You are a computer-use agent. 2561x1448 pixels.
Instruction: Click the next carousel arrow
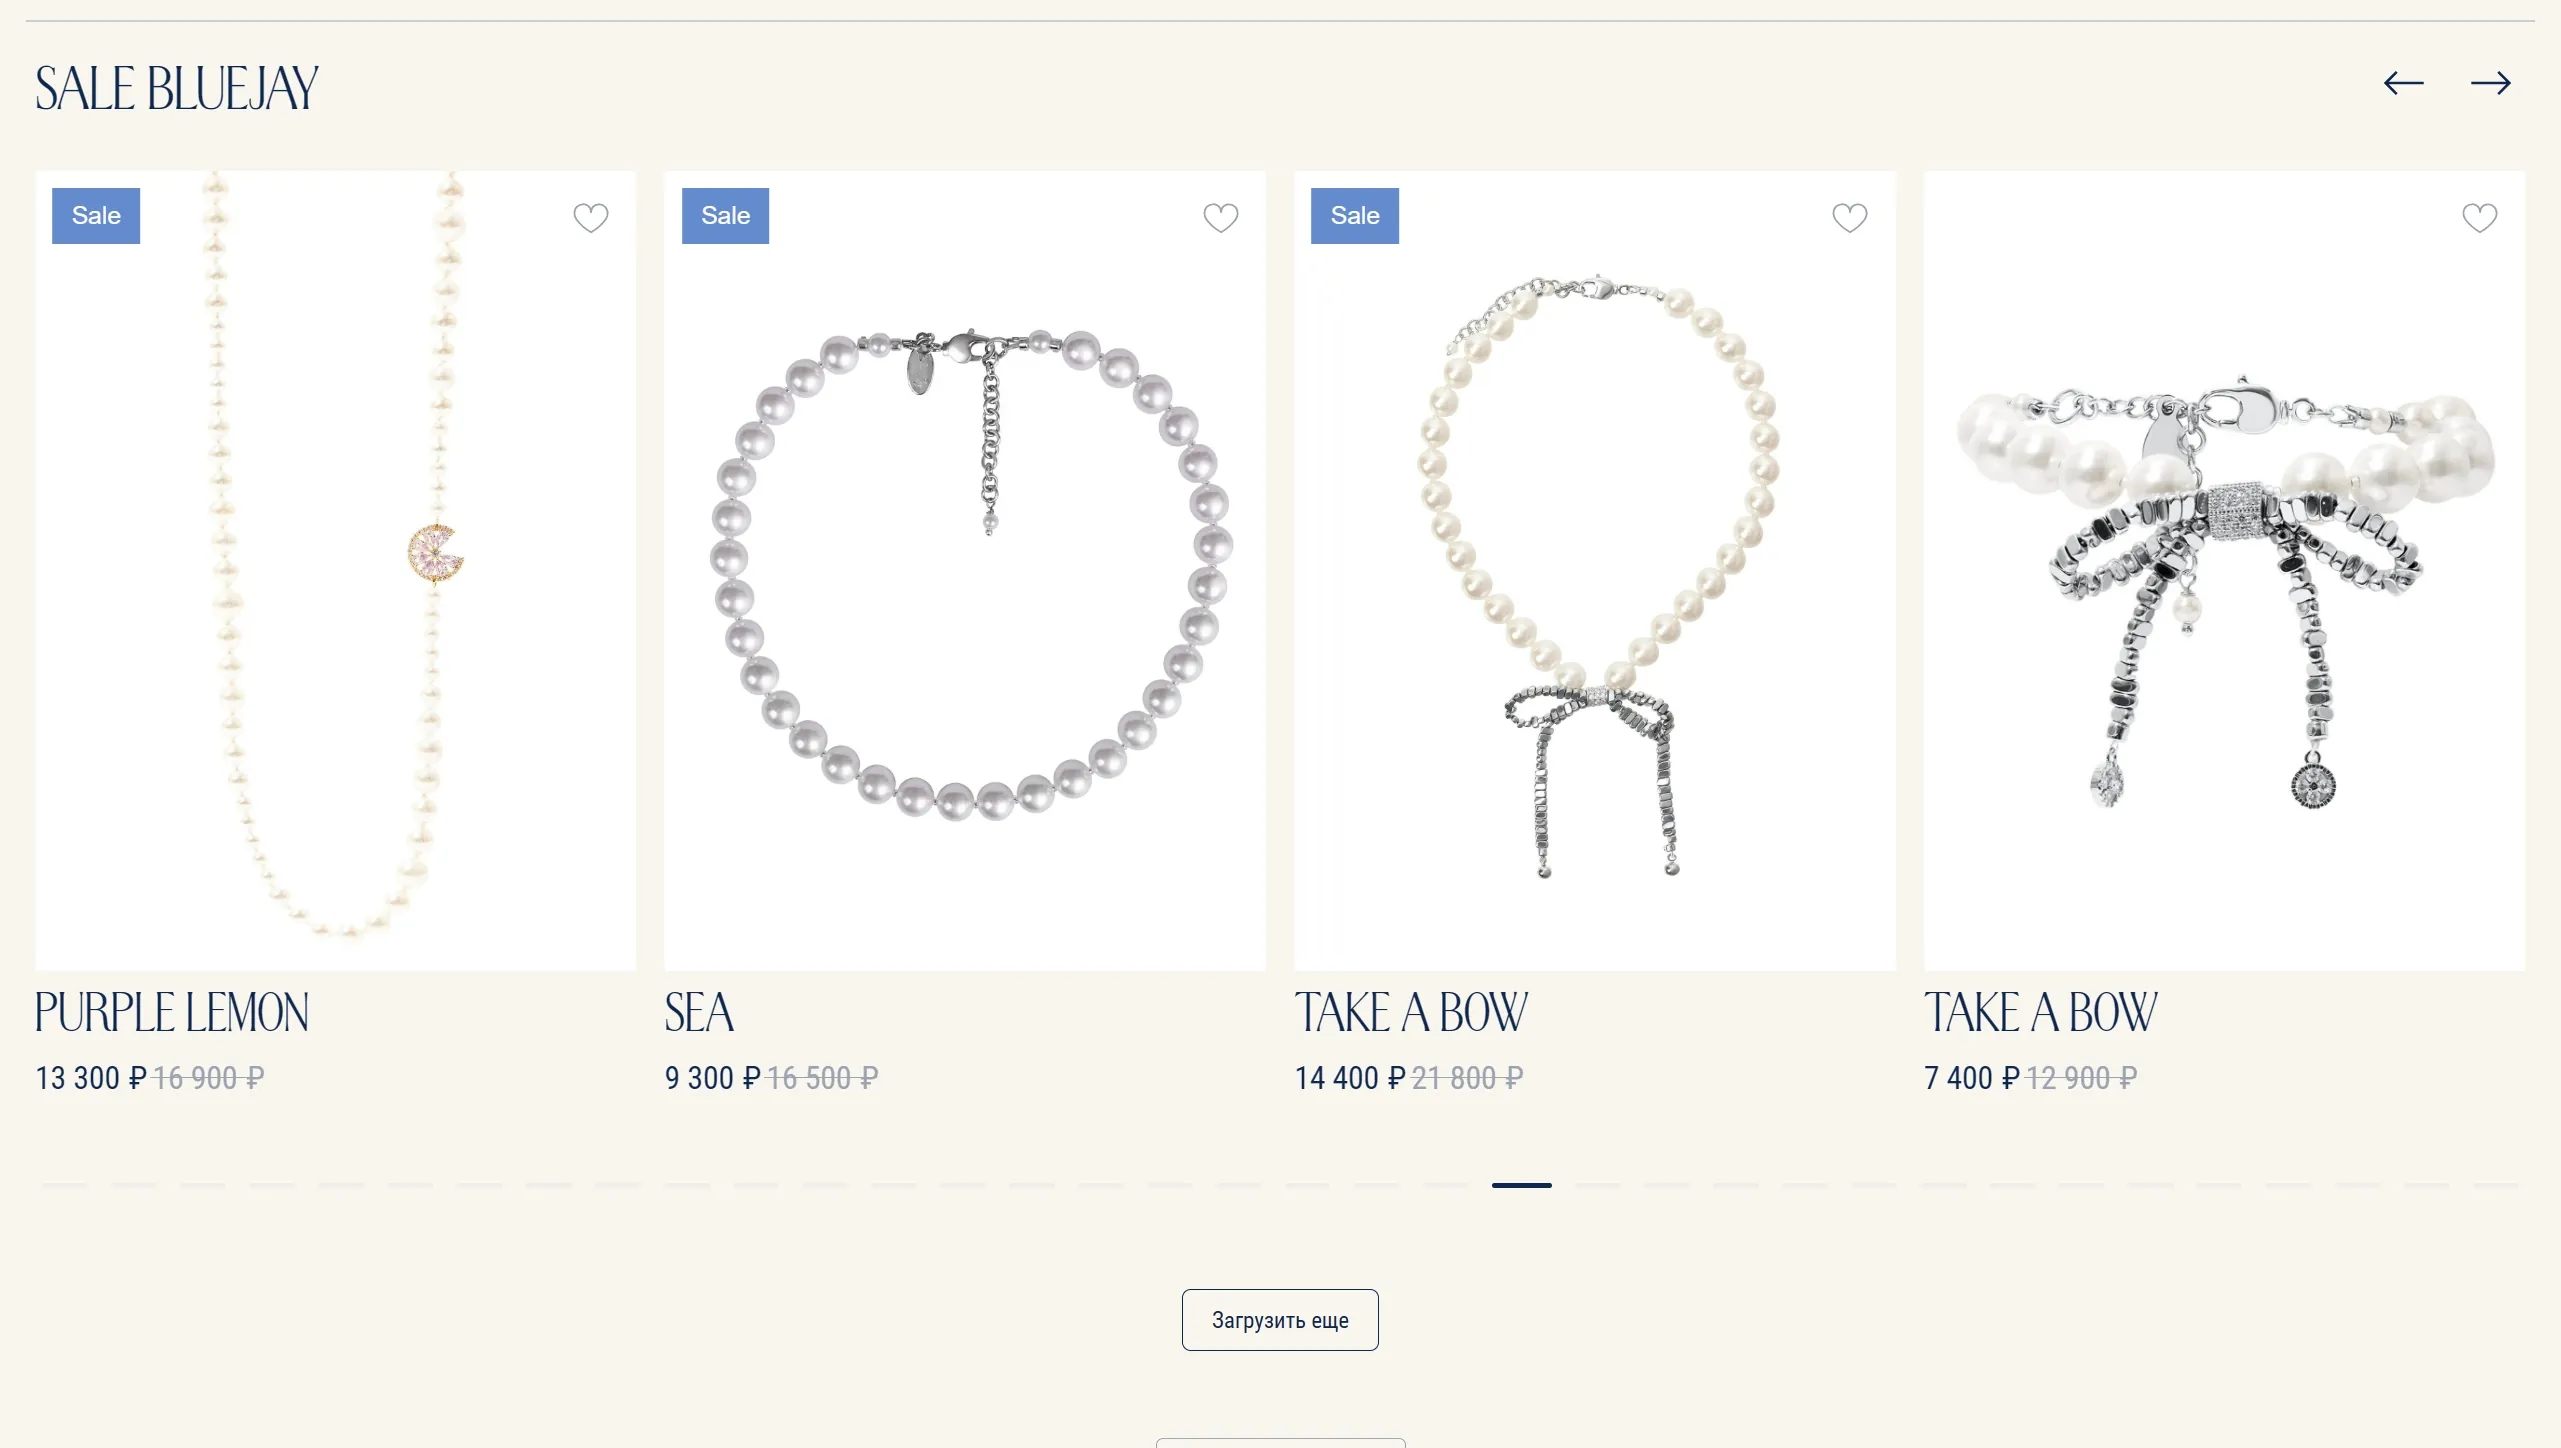(2490, 83)
